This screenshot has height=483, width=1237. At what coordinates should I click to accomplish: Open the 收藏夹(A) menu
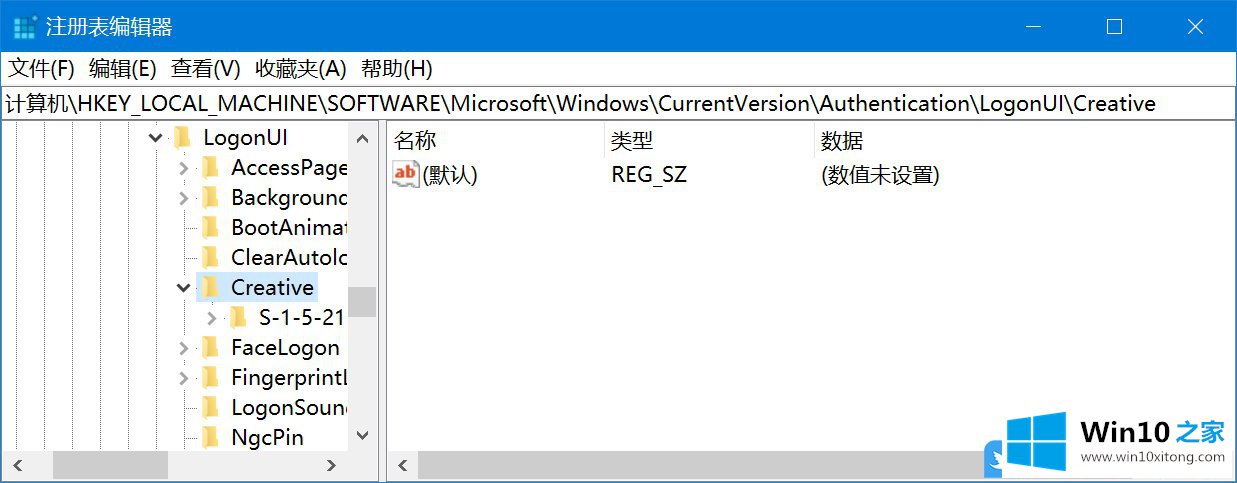pos(300,69)
